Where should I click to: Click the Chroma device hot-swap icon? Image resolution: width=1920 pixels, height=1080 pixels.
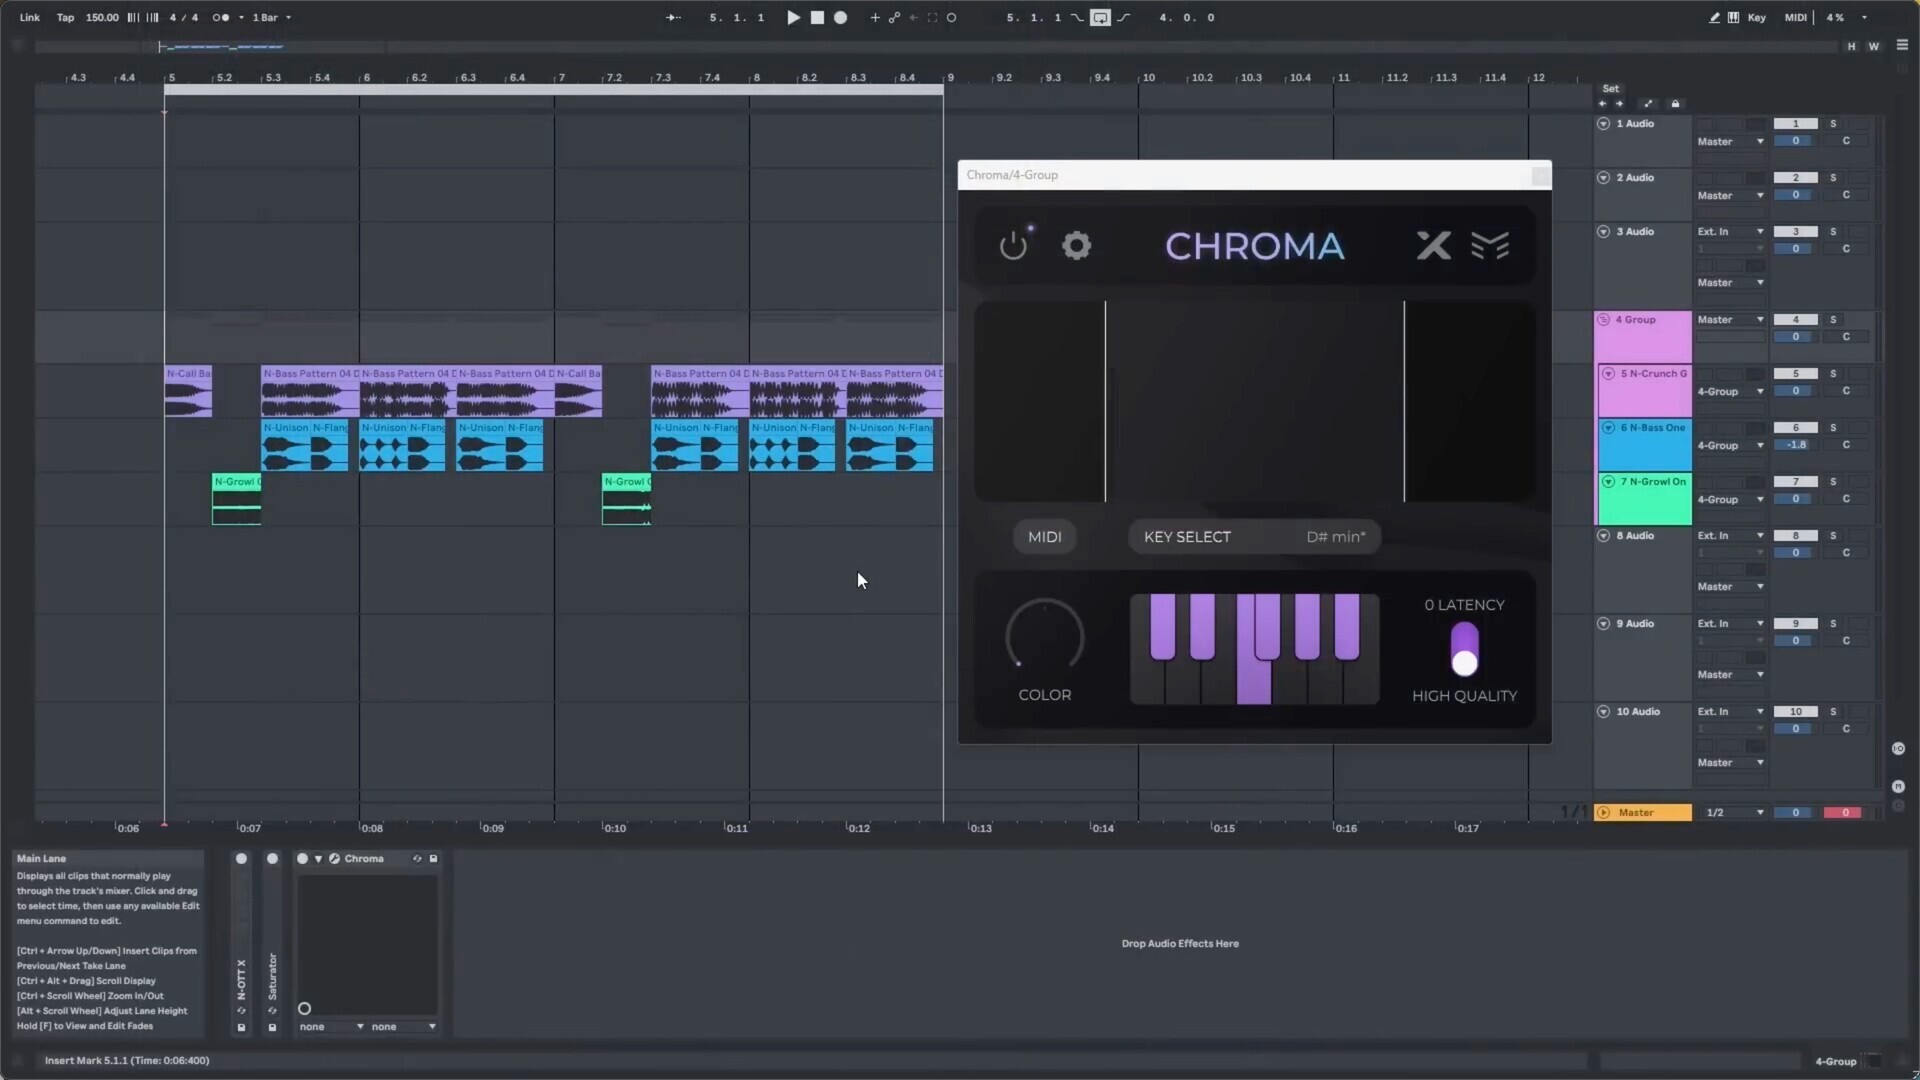click(417, 859)
